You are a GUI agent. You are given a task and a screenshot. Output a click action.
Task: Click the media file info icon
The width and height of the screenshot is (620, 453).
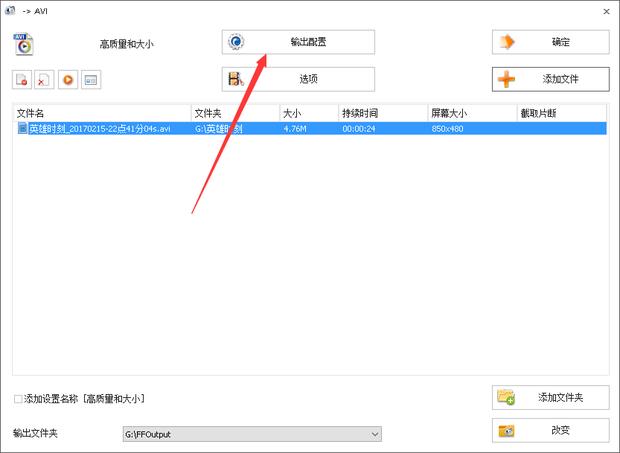pos(91,80)
